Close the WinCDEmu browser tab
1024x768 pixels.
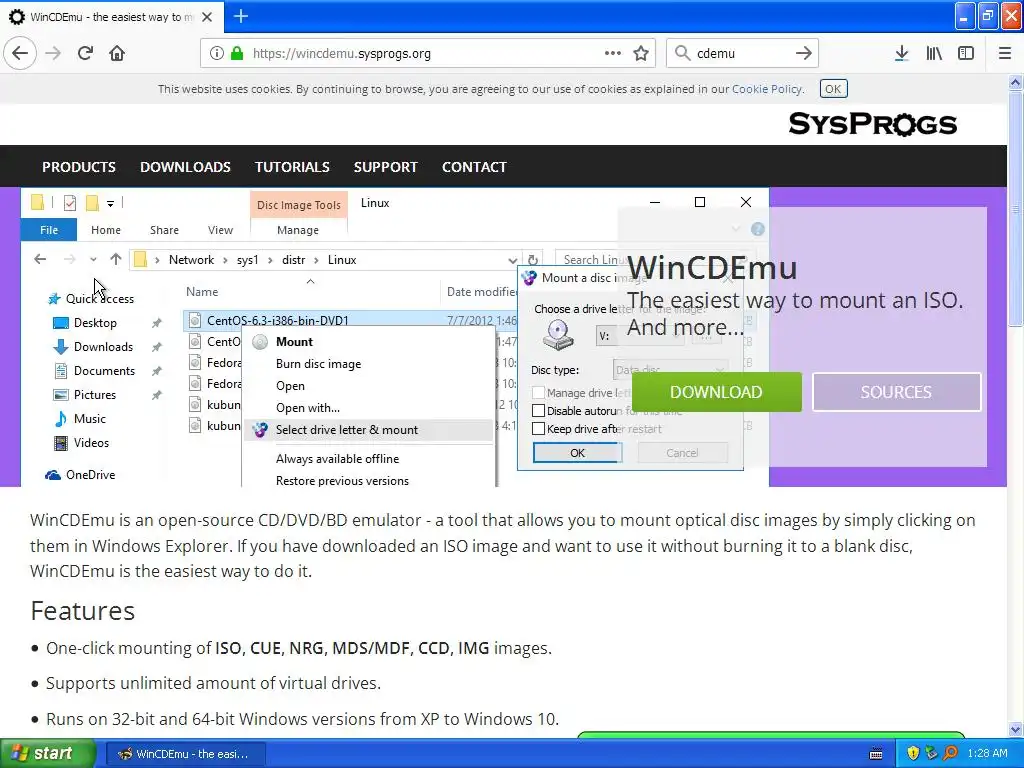(x=206, y=17)
